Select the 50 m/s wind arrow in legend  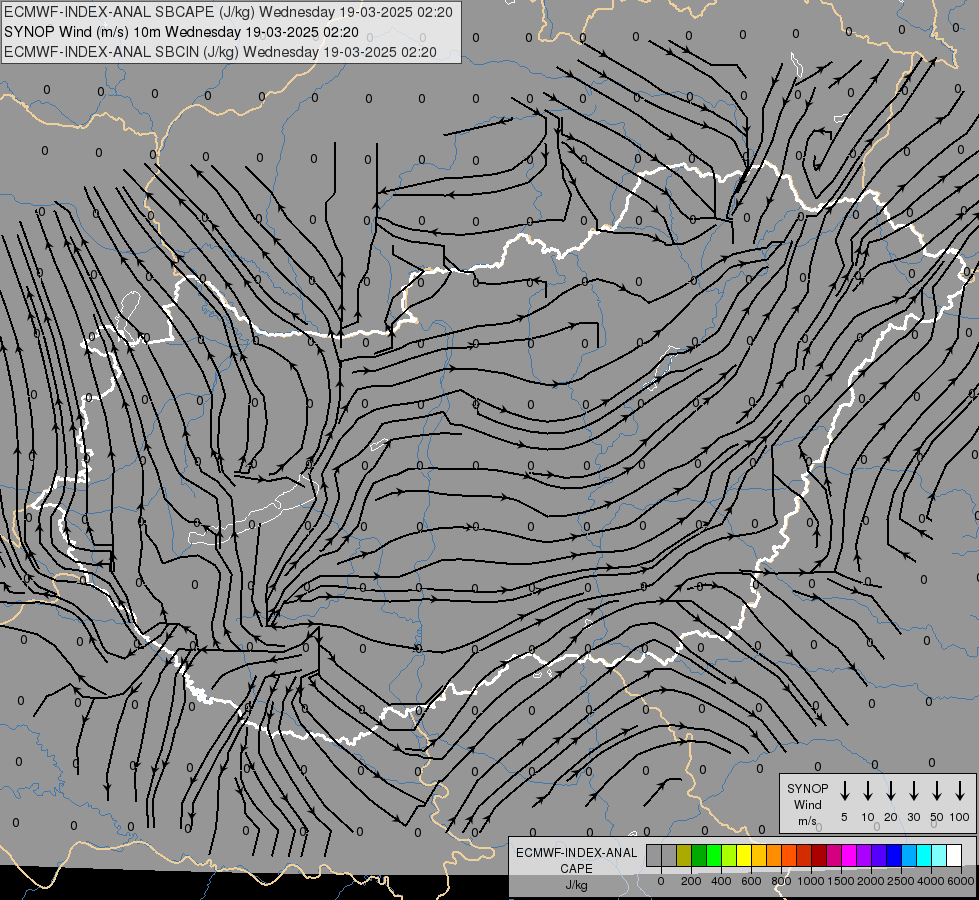(x=937, y=791)
